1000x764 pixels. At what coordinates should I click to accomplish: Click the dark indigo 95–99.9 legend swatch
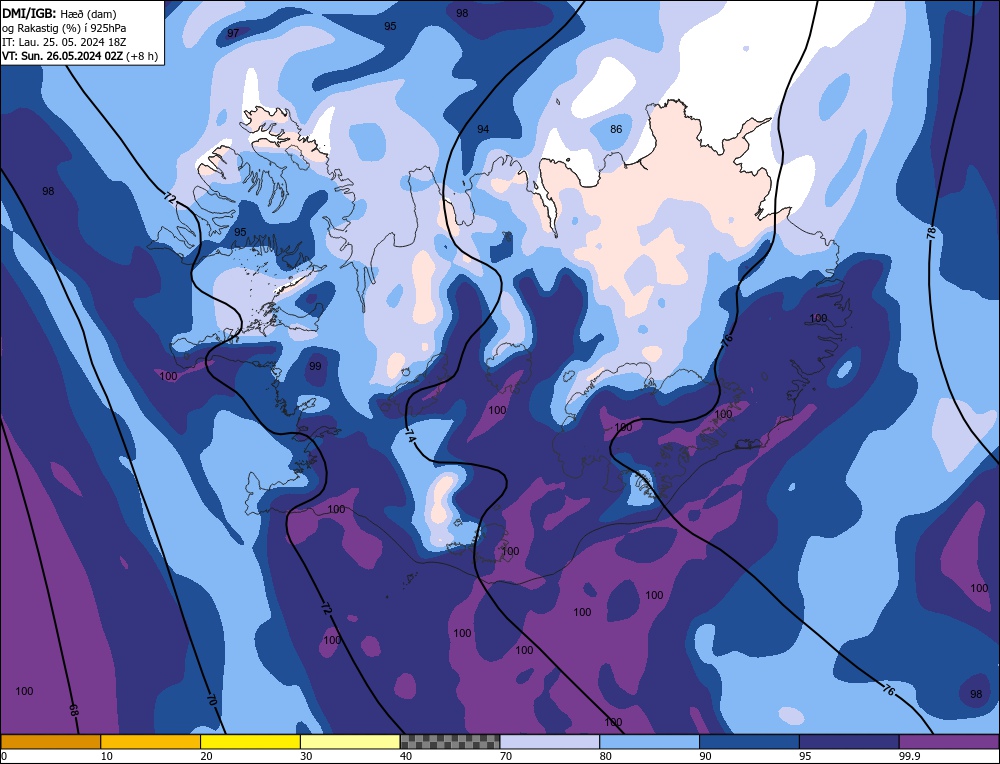tap(849, 741)
